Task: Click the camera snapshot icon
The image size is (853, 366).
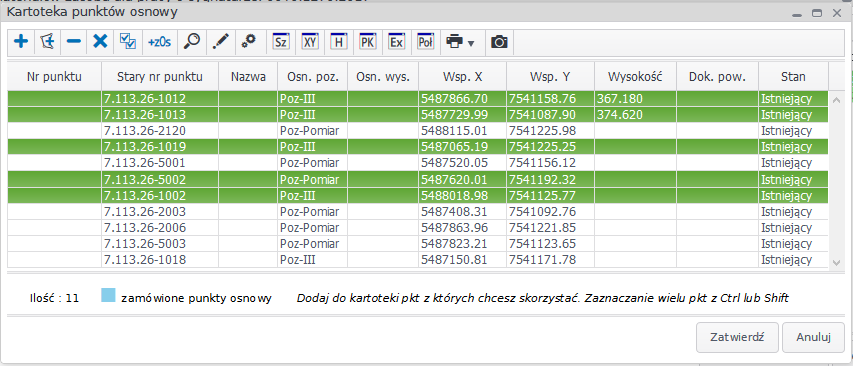Action: pos(499,41)
